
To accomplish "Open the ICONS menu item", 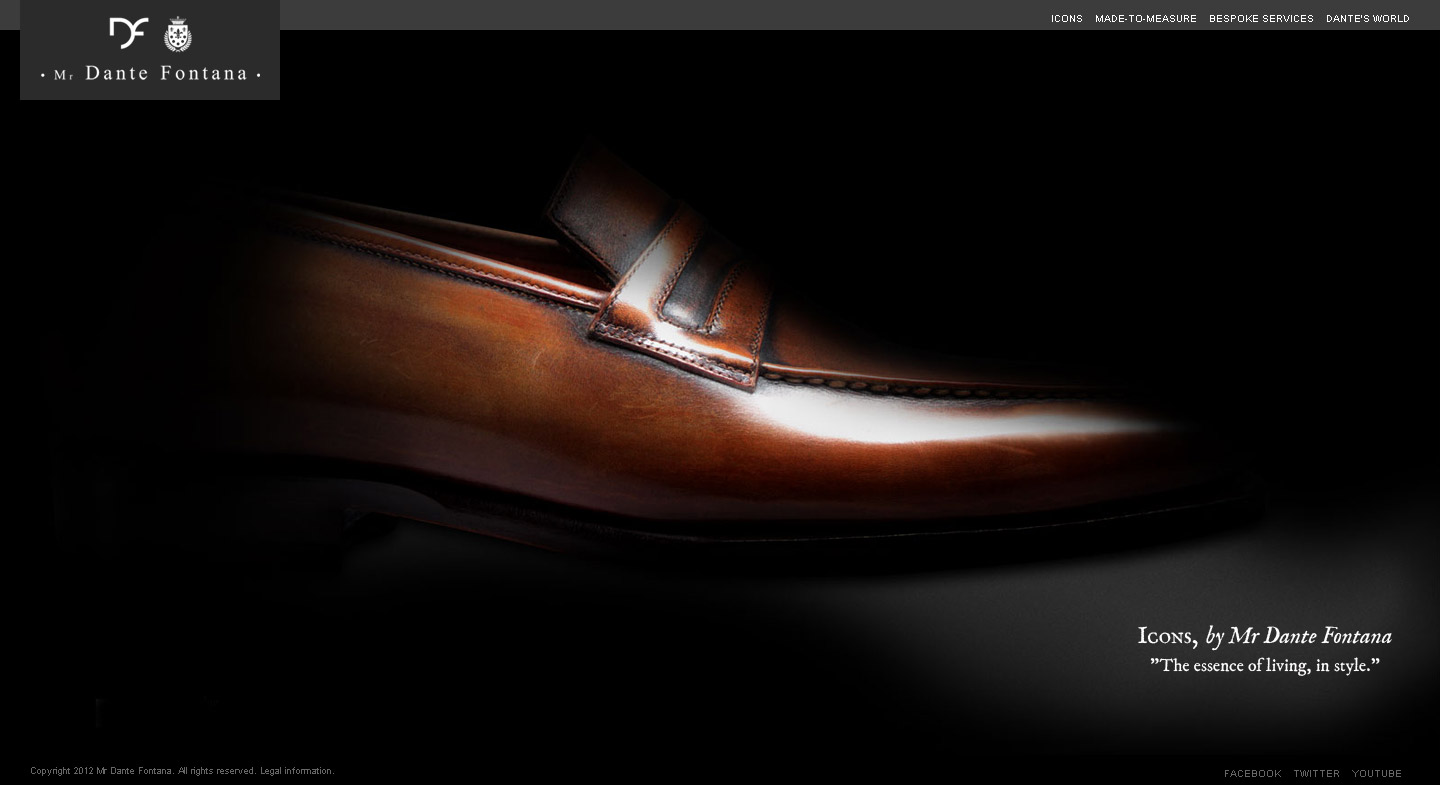I will (1066, 19).
